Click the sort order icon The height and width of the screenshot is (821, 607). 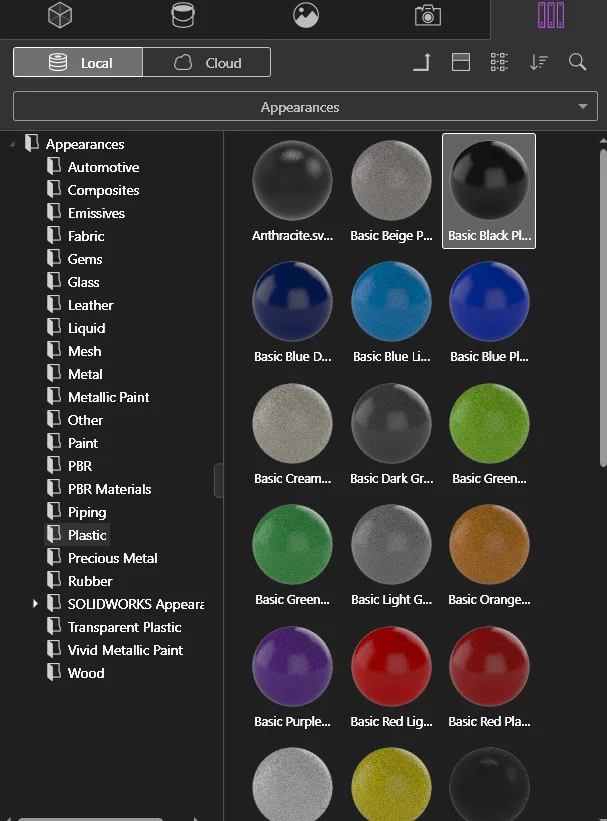(x=539, y=62)
